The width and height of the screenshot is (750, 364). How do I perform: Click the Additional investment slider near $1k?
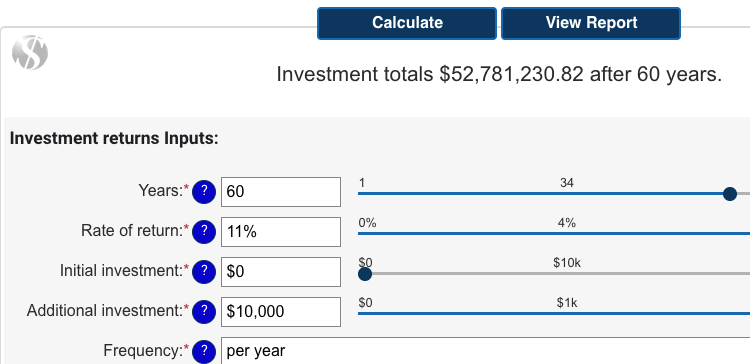click(x=566, y=314)
